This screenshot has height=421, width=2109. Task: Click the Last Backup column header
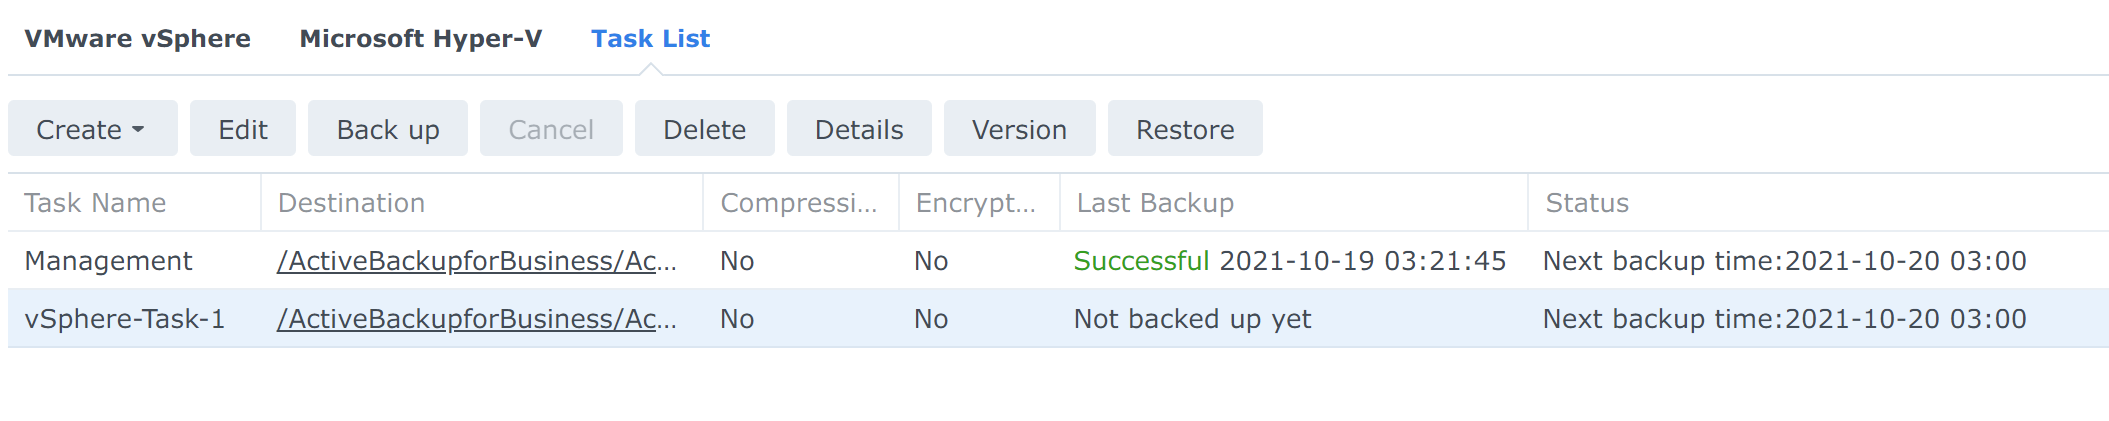point(1155,203)
